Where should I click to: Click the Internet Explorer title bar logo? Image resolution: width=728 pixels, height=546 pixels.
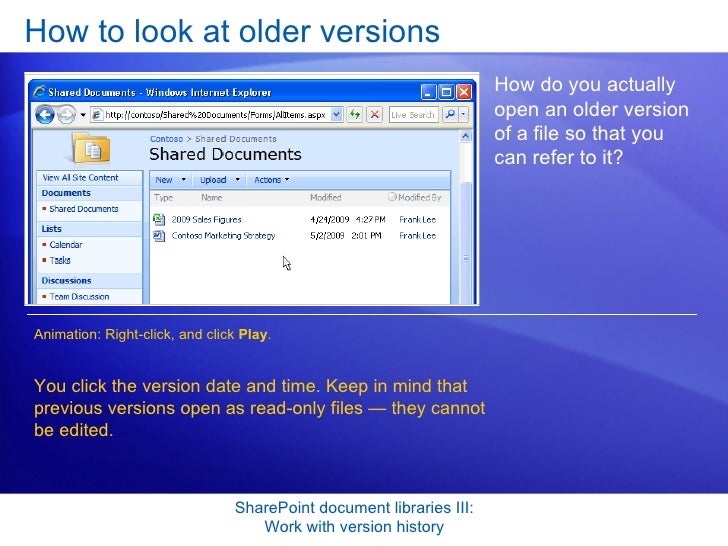(39, 91)
